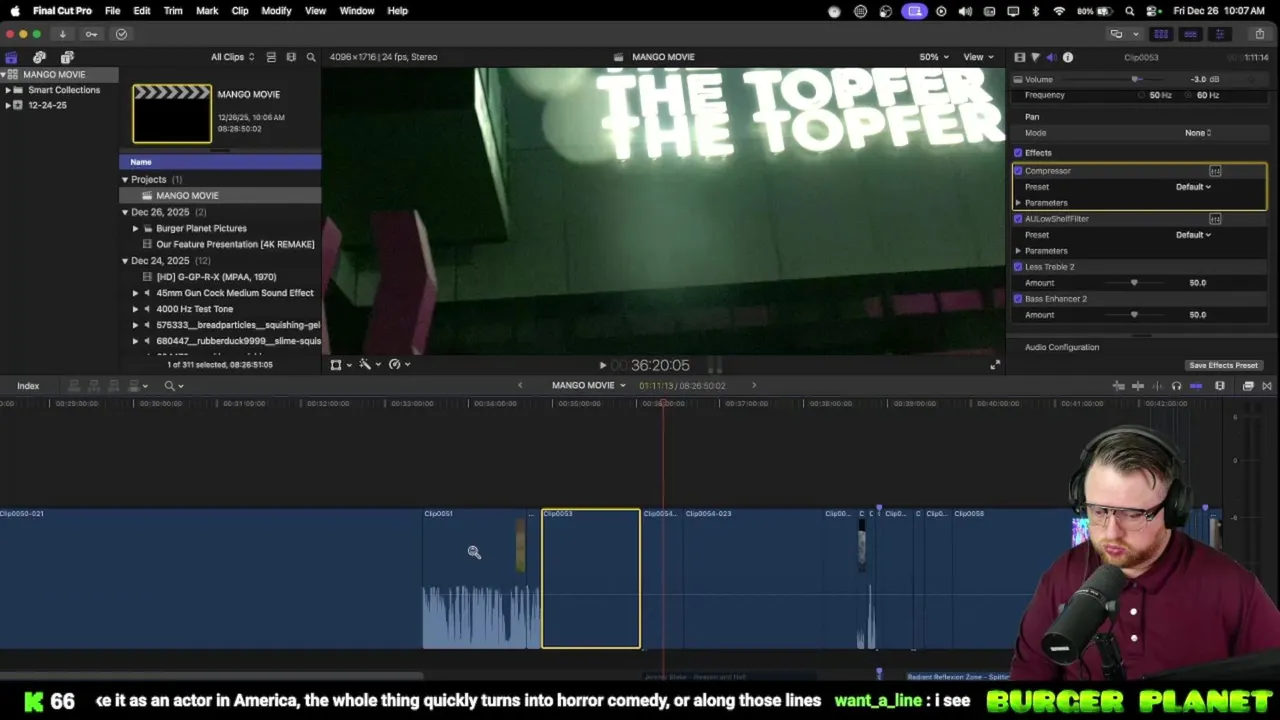Expand Smart Collections folder
The height and width of the screenshot is (720, 1280).
point(8,90)
